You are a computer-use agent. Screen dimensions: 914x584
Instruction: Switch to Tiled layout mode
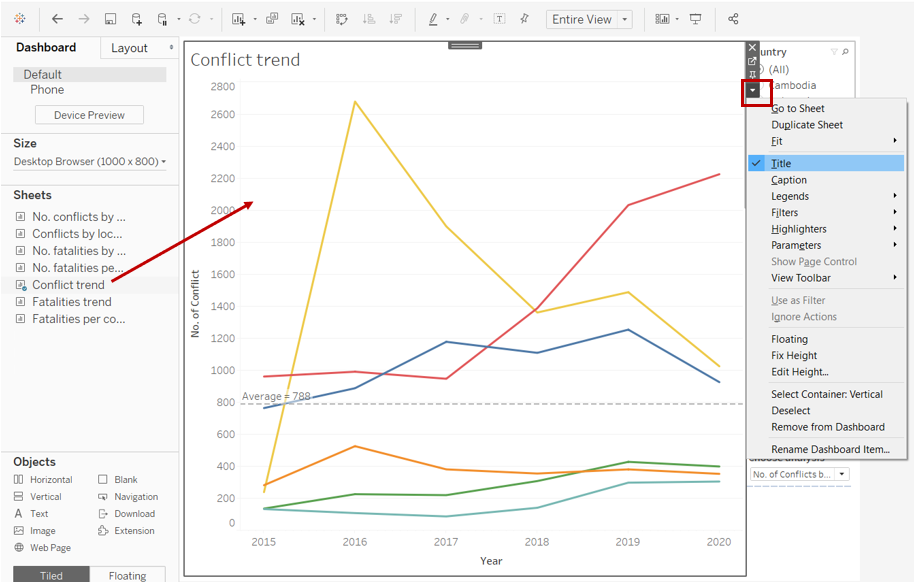tap(51, 575)
